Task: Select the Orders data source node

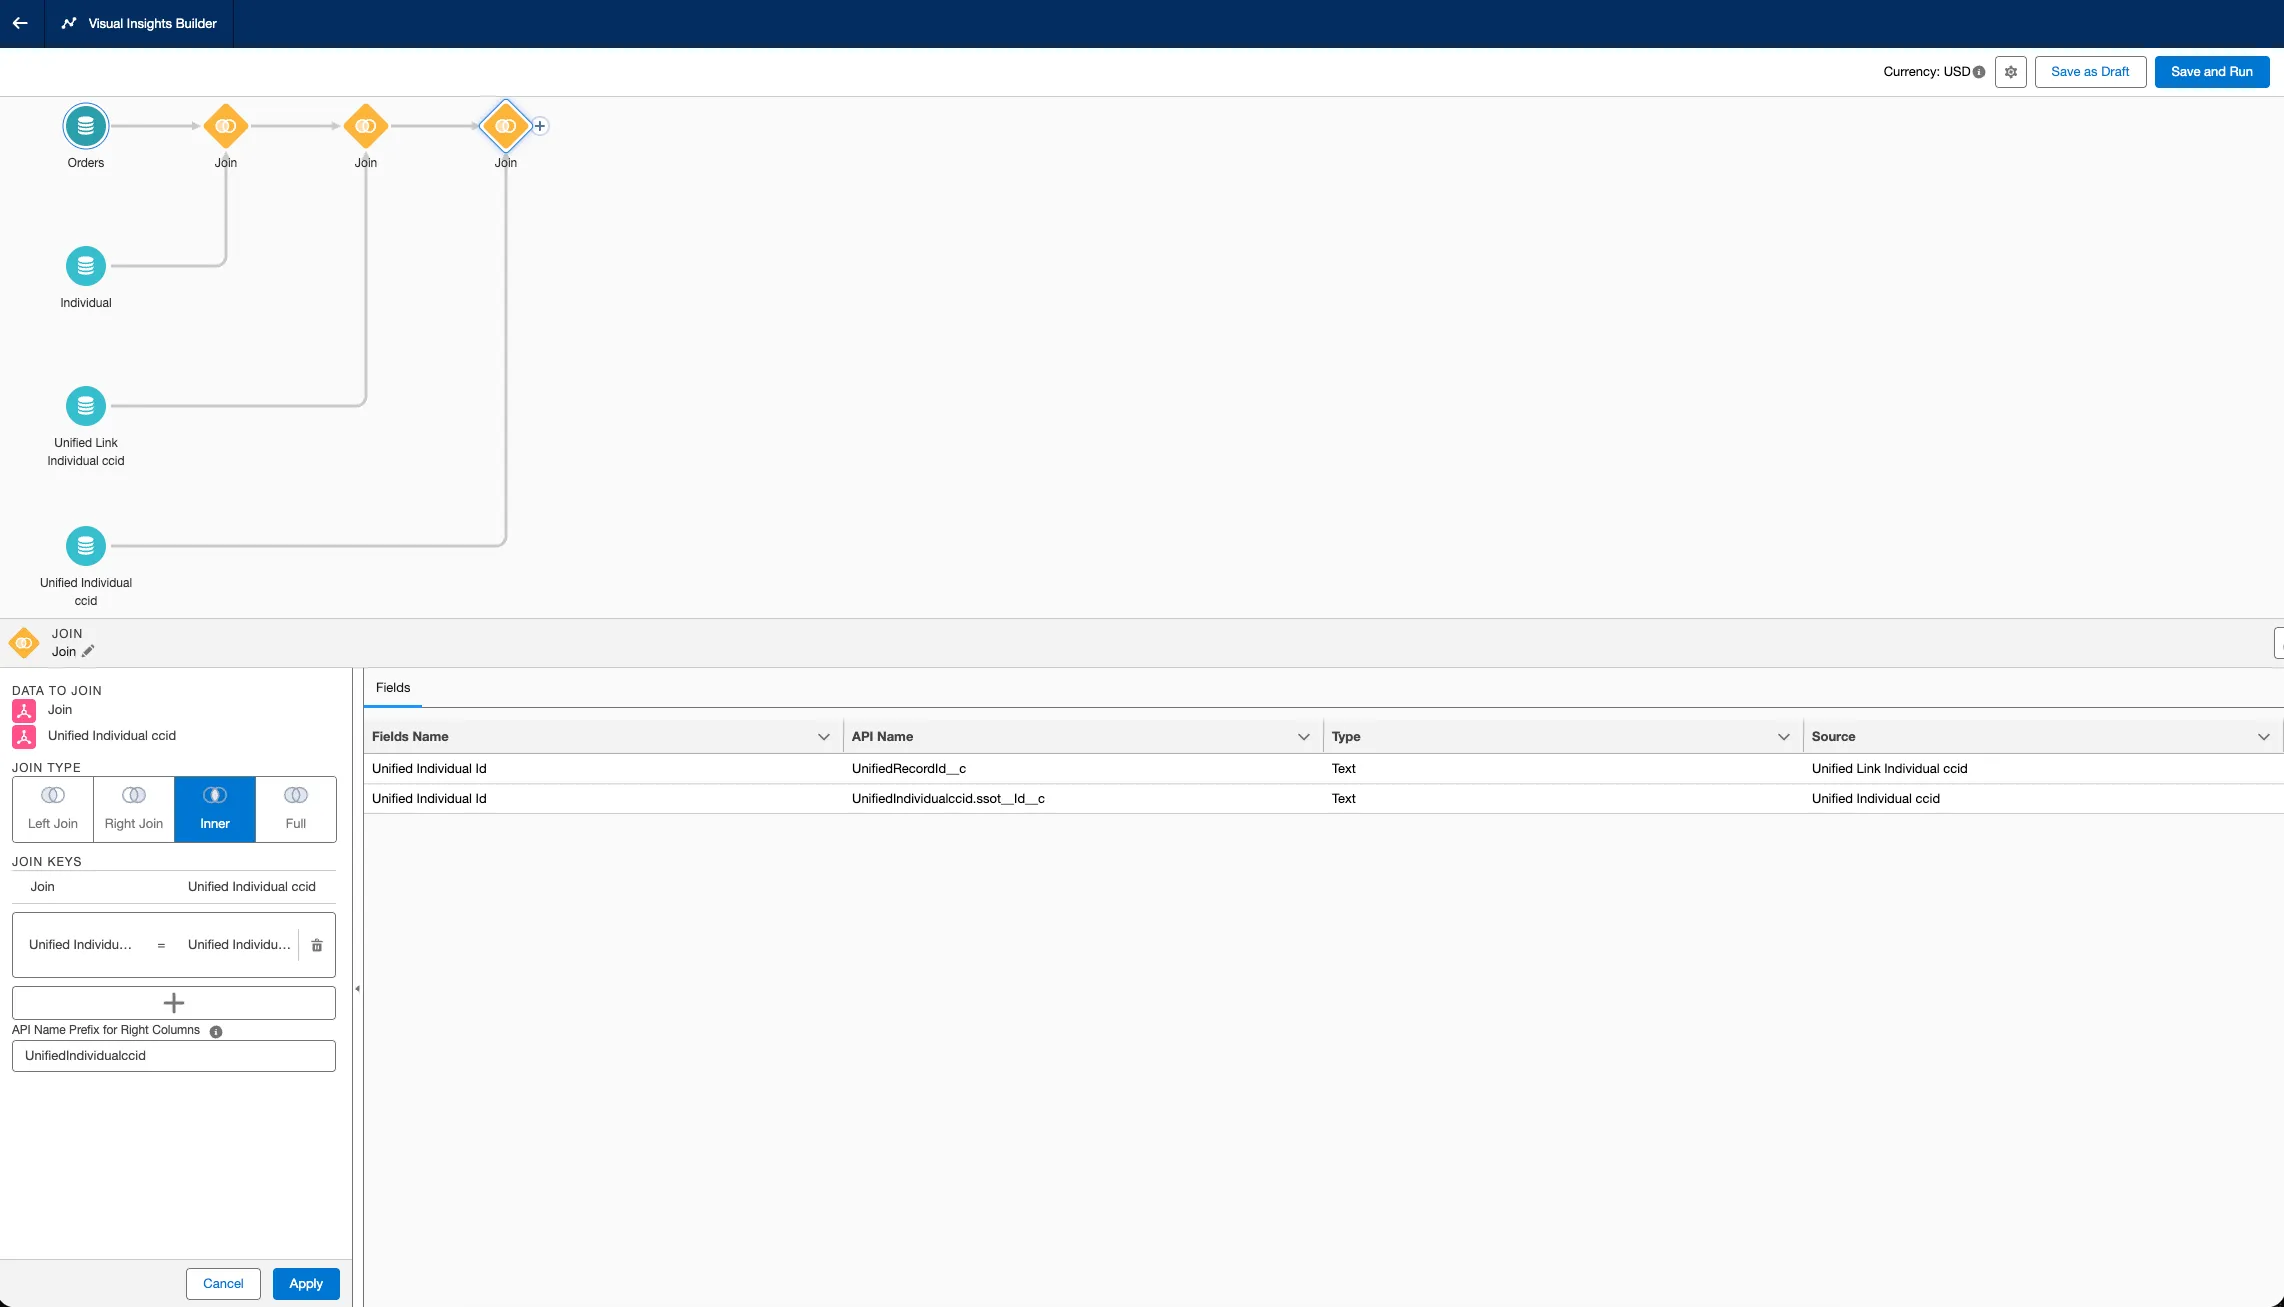Action: point(86,126)
